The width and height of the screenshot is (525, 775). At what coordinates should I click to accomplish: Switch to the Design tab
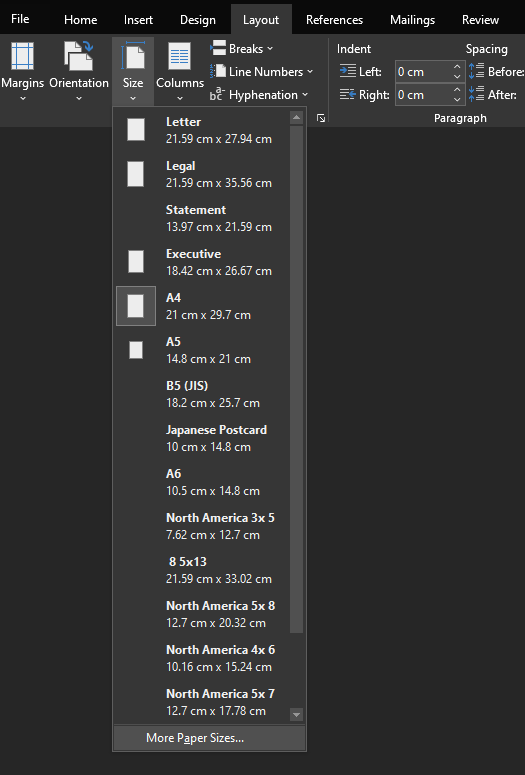coord(198,20)
